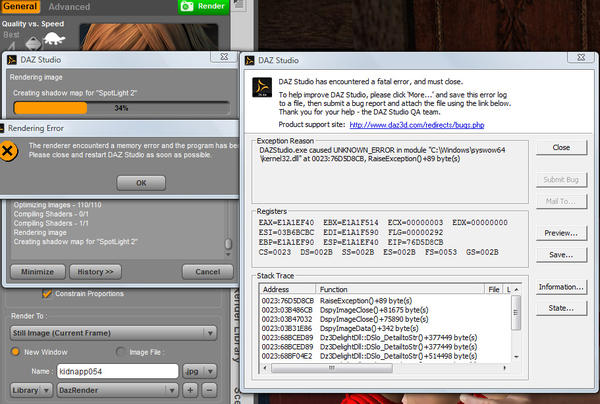Click the Mail To... button
This screenshot has height=404, width=600.
[x=561, y=201]
